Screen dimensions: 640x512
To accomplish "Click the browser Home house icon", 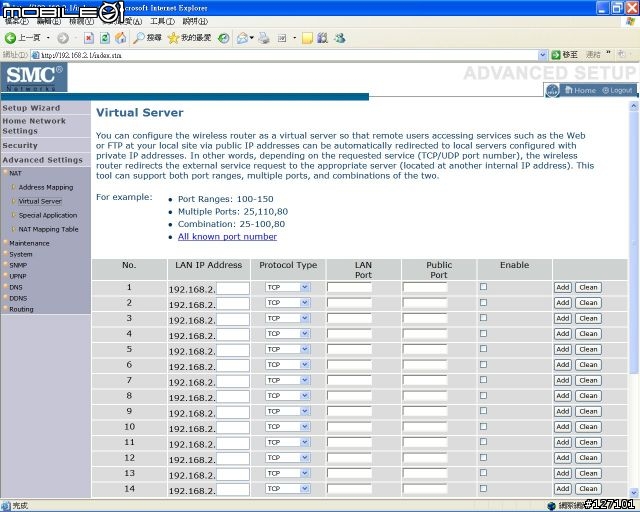I will click(x=120, y=38).
